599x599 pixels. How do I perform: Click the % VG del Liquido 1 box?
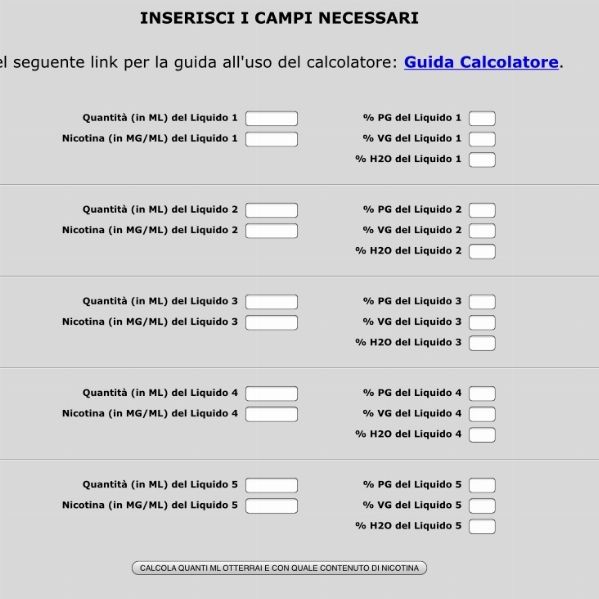(x=482, y=139)
